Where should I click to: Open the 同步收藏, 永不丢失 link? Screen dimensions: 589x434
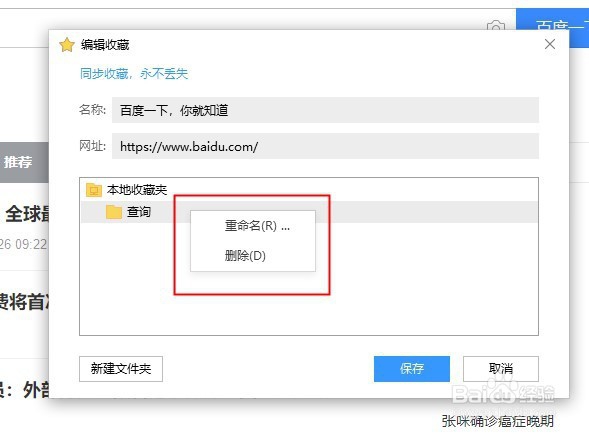(x=133, y=73)
